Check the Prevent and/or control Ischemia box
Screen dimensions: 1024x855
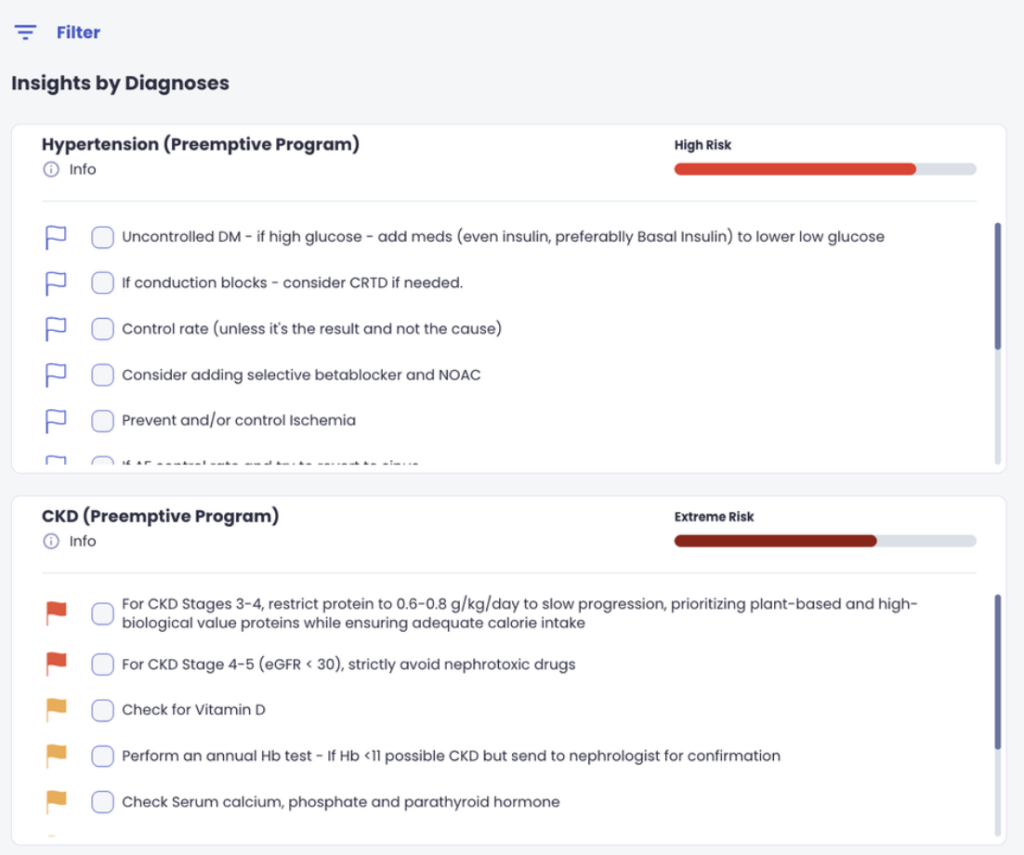coord(103,421)
